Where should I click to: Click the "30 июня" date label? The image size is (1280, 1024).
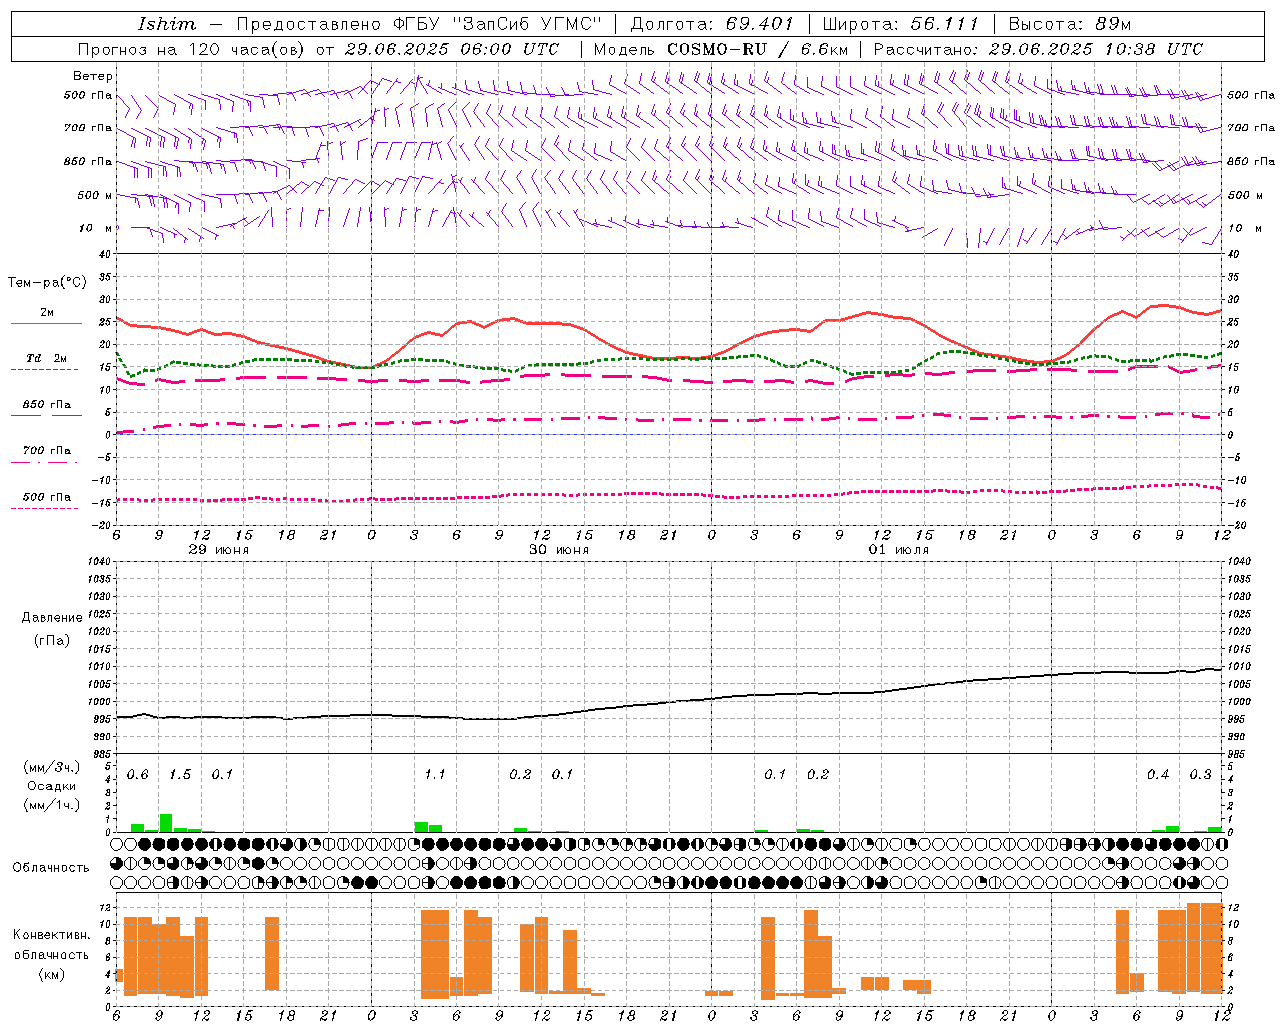(x=559, y=550)
